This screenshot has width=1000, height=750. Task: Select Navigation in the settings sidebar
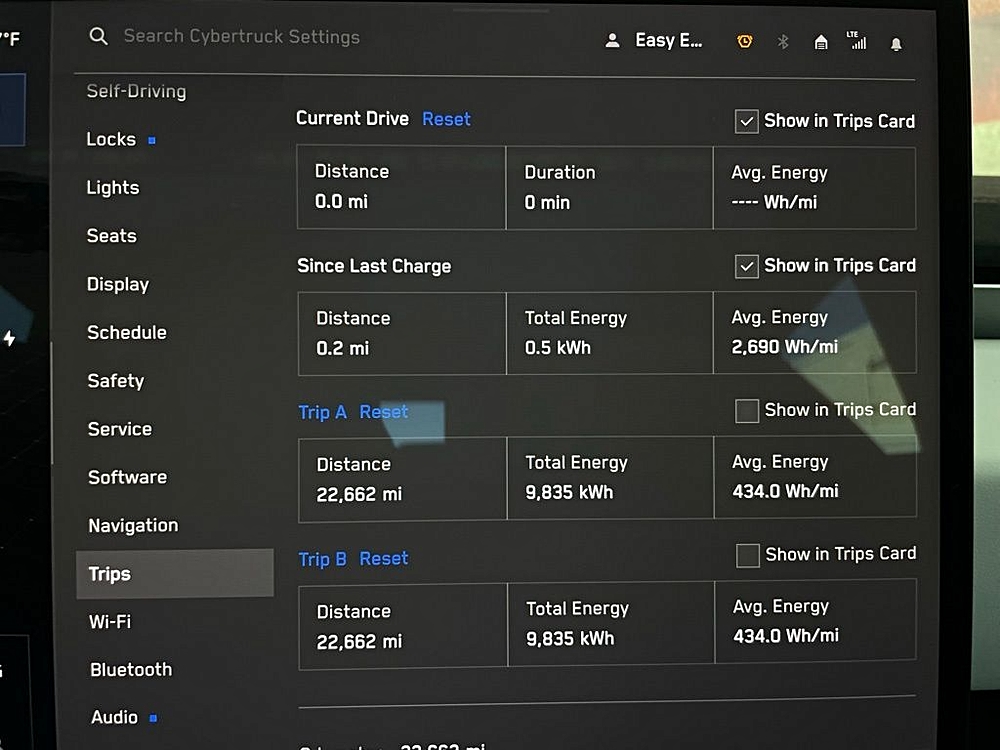(x=133, y=525)
